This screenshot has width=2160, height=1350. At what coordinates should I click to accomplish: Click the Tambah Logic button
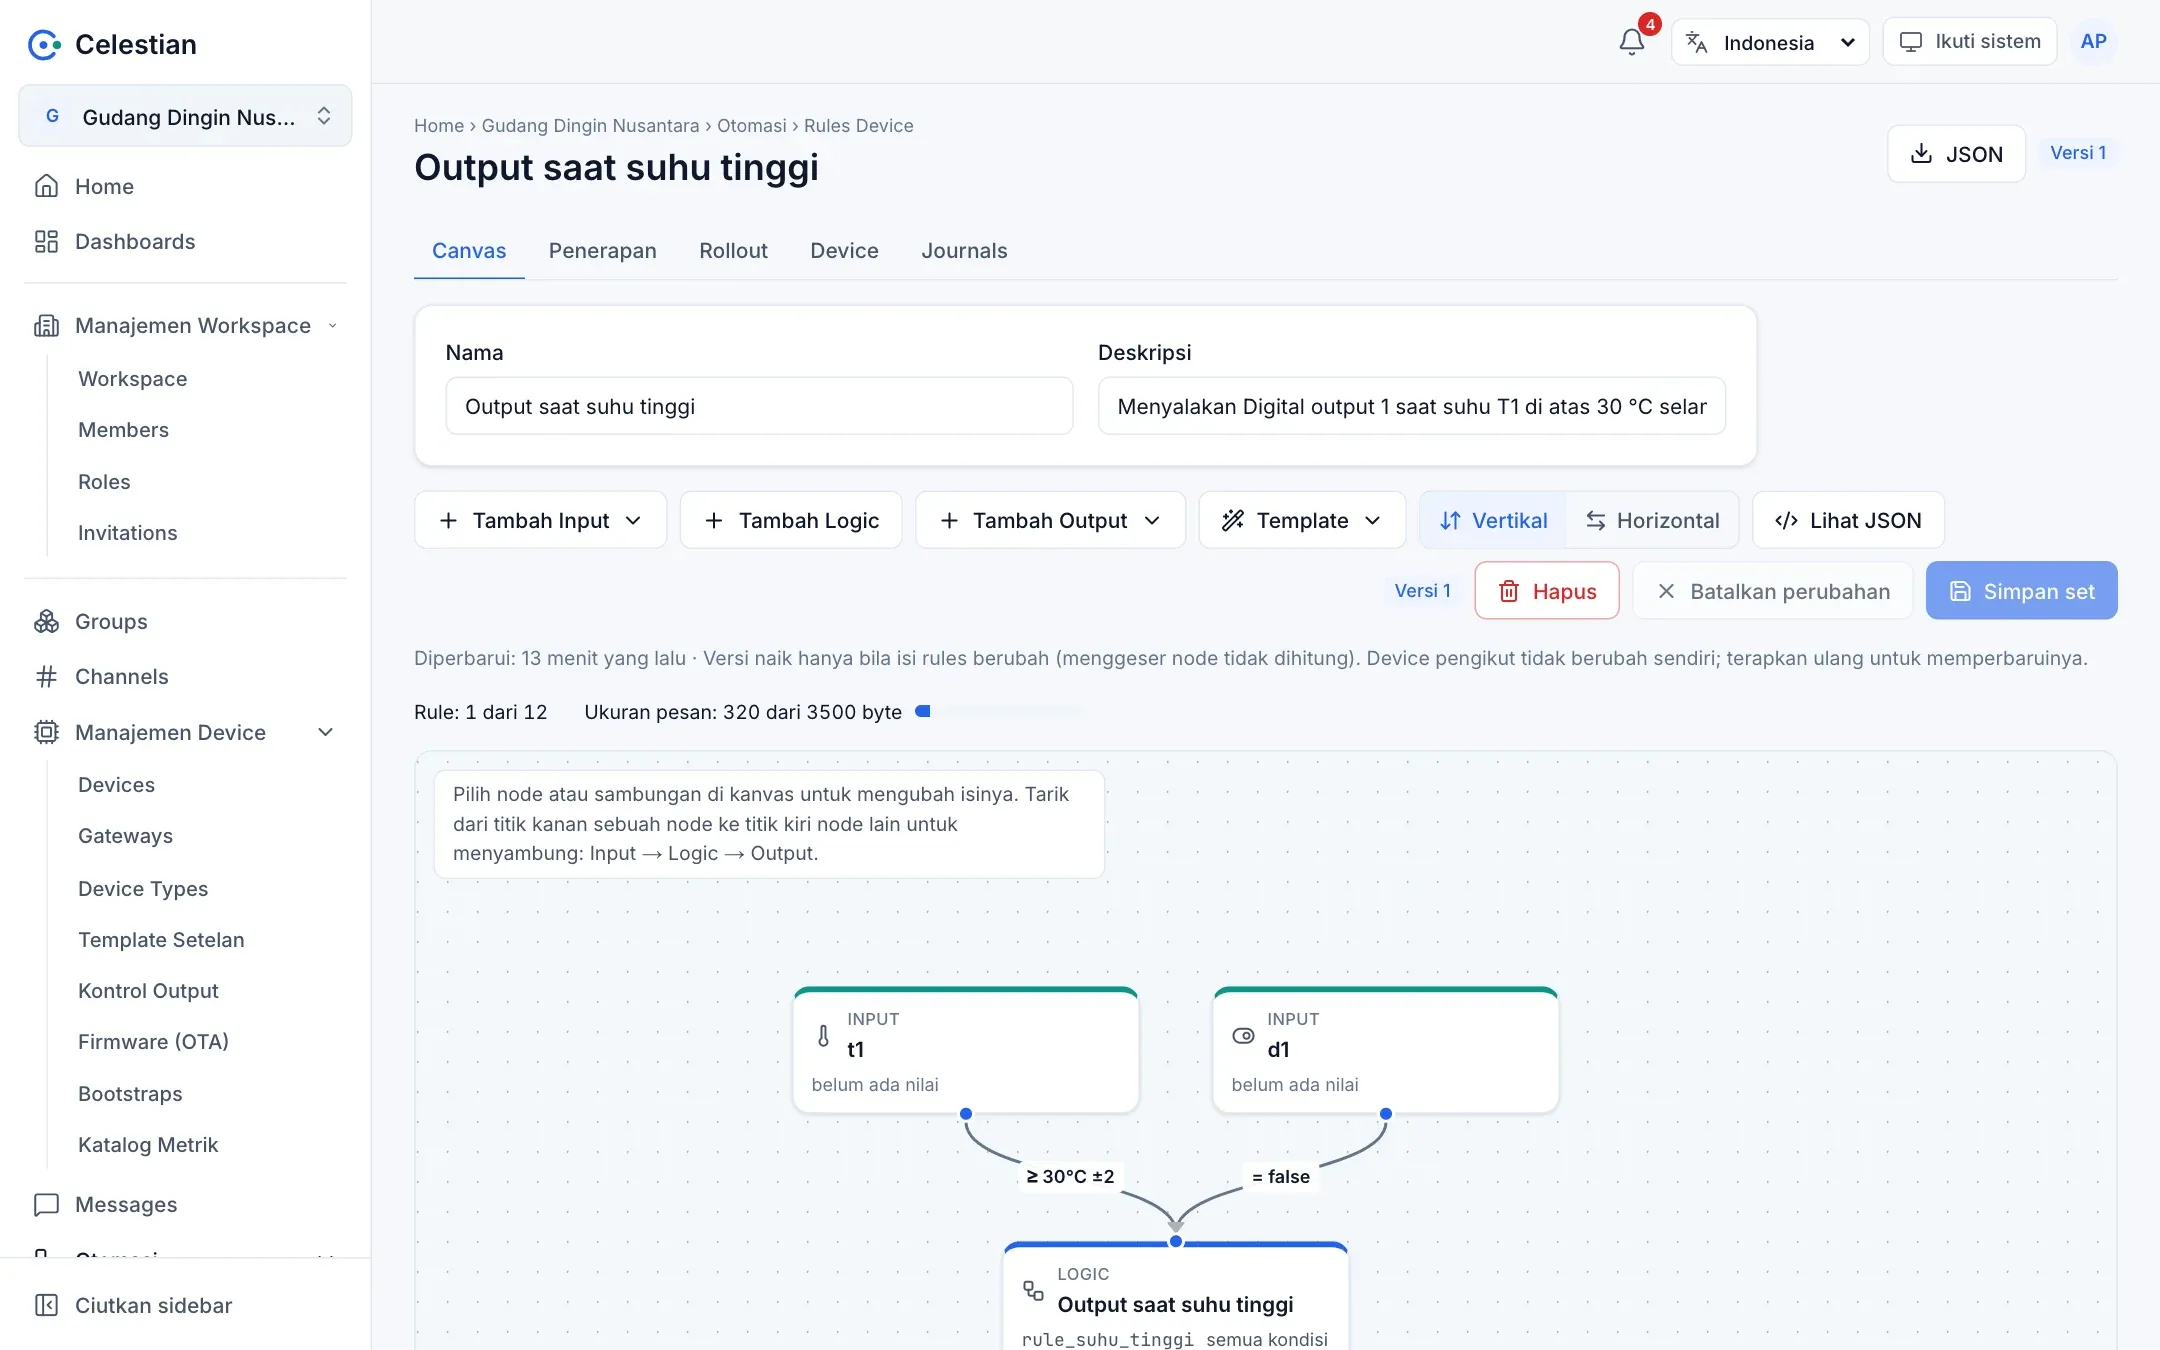point(791,520)
